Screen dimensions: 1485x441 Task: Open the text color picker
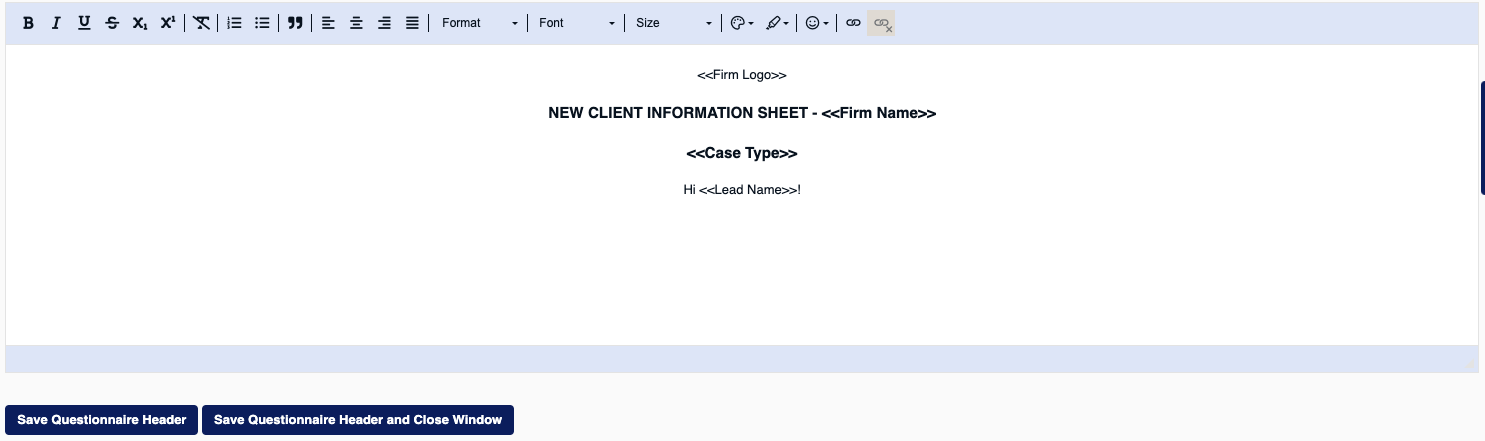coord(741,23)
